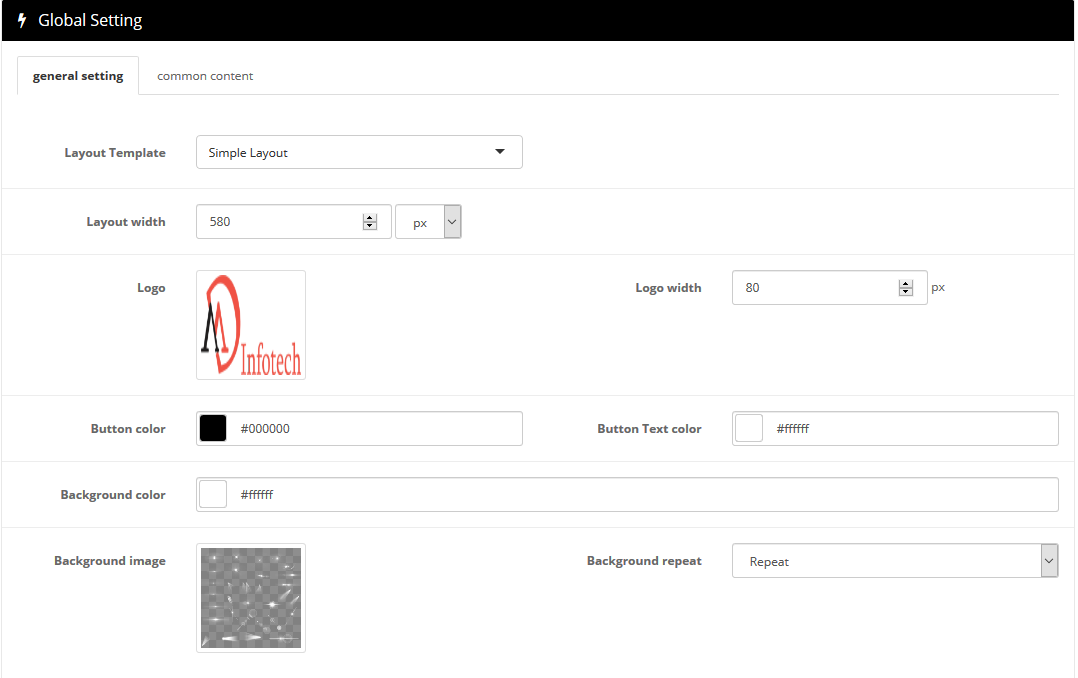Click the lightning bolt icon beside Global Setting
The height and width of the screenshot is (678, 1078).
click(22, 21)
